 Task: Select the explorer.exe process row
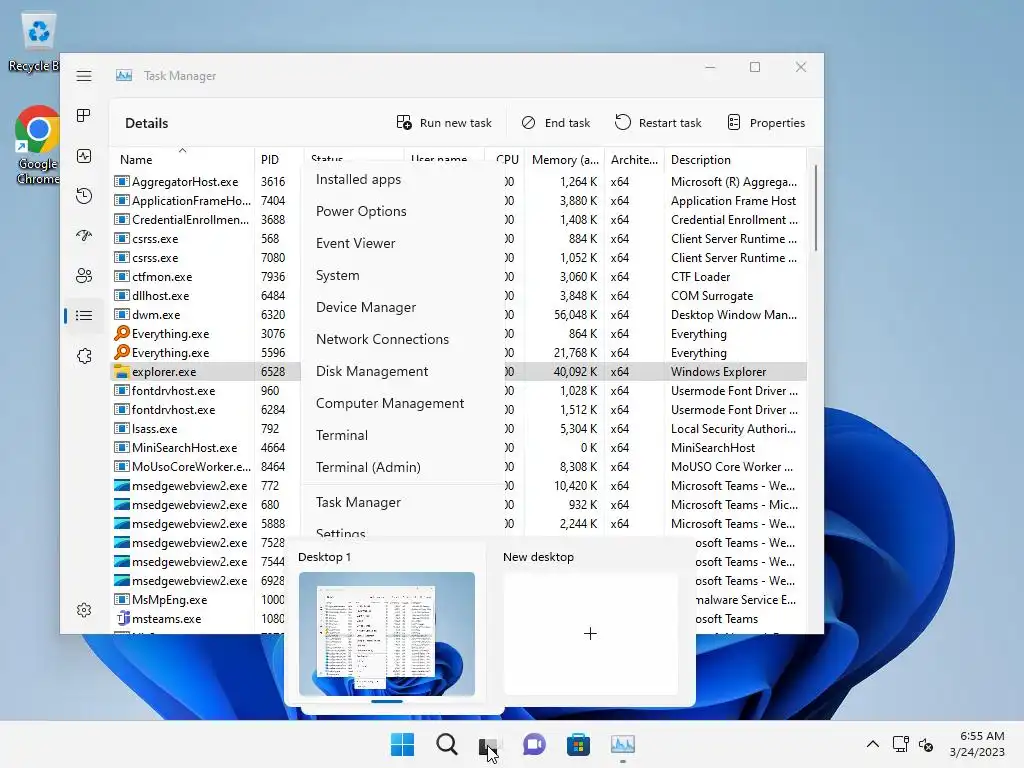[458, 372]
